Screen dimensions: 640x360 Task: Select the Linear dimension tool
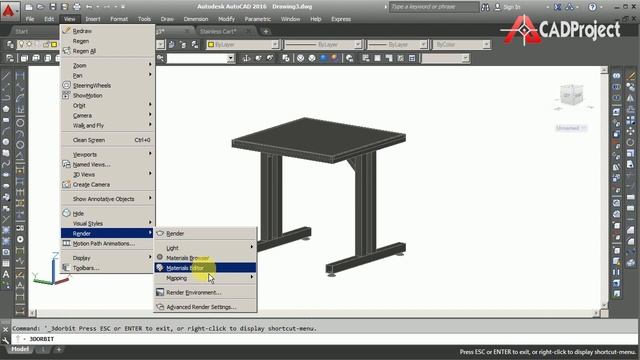point(20,76)
